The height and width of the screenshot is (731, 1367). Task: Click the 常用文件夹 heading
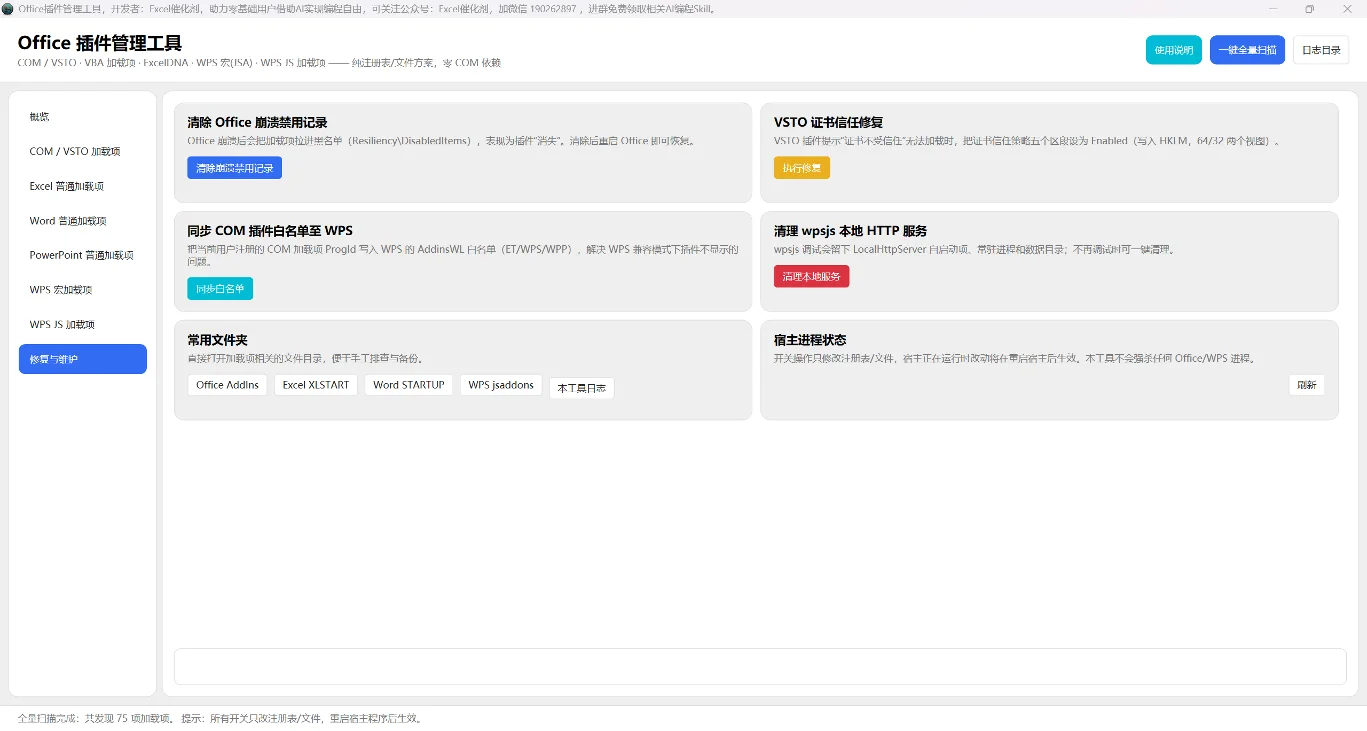217,340
